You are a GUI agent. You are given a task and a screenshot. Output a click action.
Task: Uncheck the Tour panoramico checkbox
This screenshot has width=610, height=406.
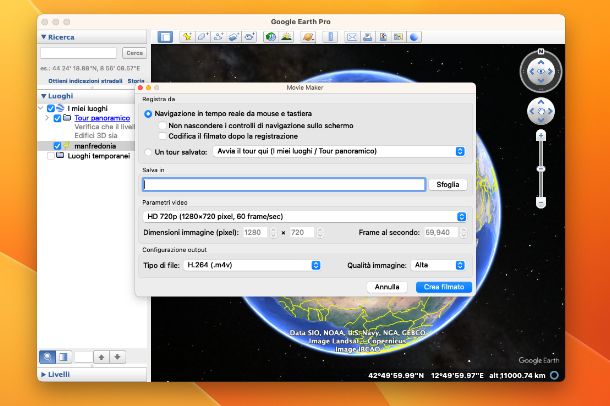point(57,118)
